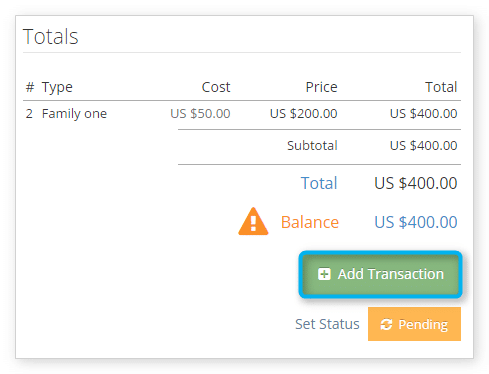This screenshot has width=489, height=374.
Task: Click the cost value US $50.00
Action: click(200, 114)
